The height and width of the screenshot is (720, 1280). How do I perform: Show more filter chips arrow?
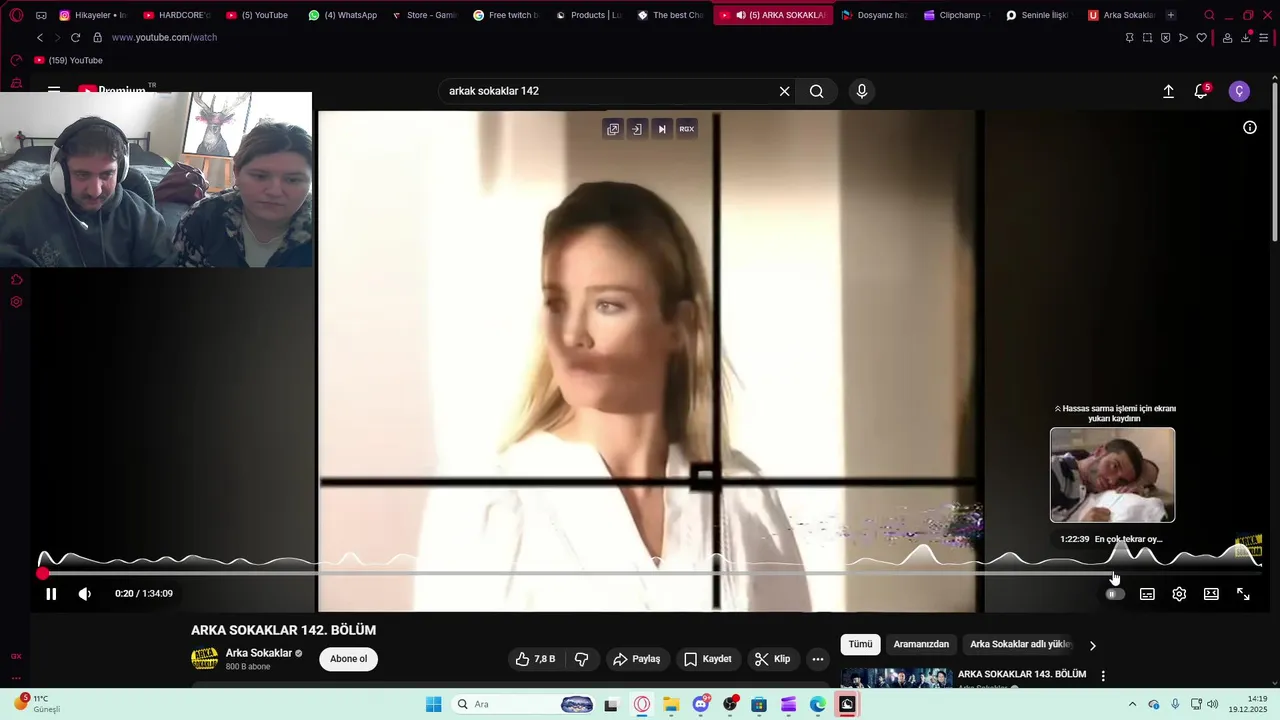point(1093,646)
